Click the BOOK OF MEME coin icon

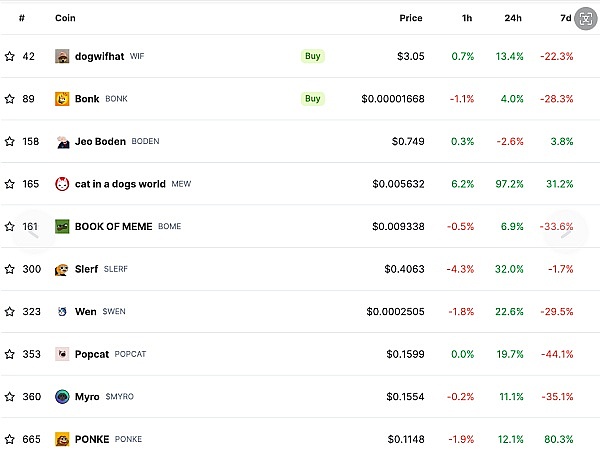click(62, 226)
